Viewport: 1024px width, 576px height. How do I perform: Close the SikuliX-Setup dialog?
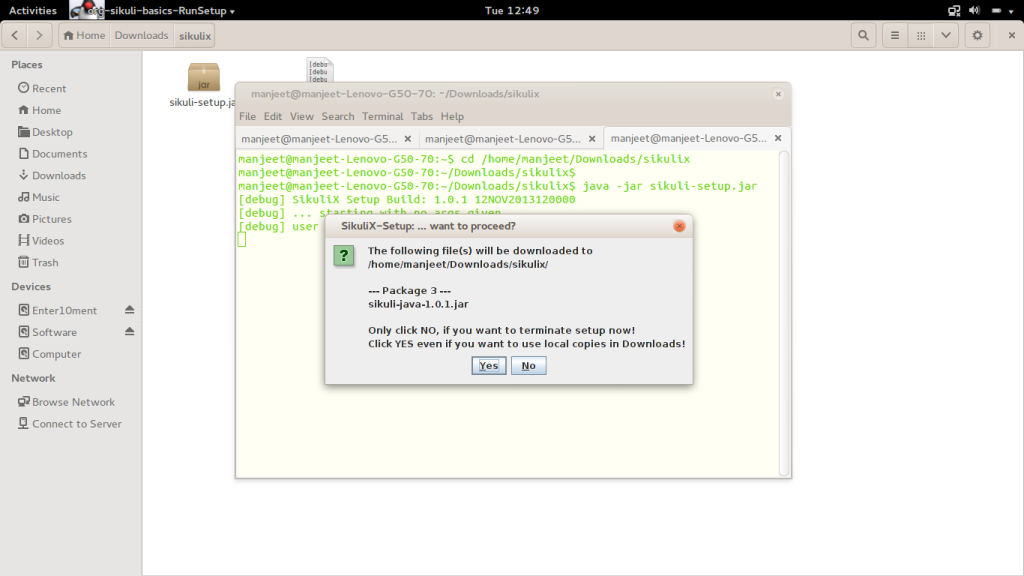coord(679,226)
